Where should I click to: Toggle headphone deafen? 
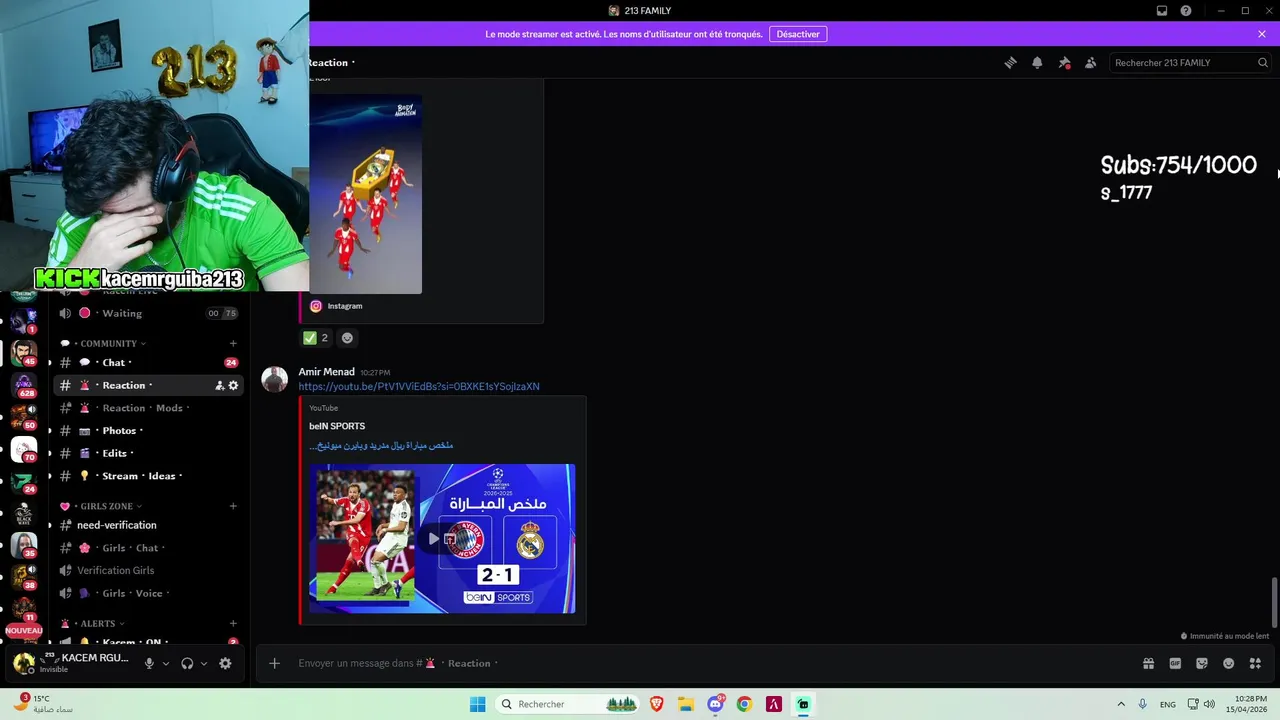(x=187, y=663)
